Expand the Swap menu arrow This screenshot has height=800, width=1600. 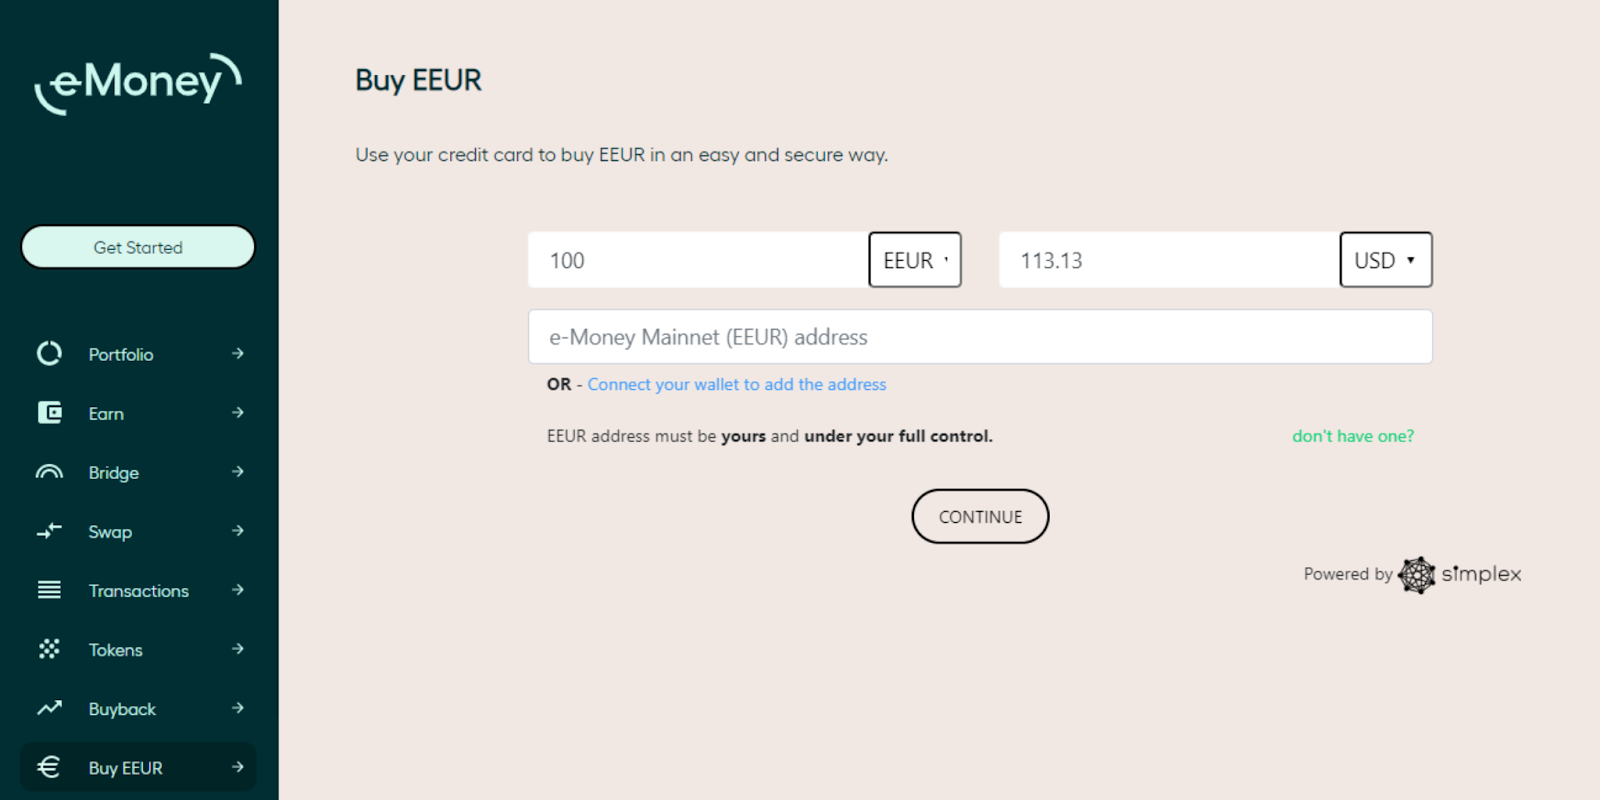point(238,531)
